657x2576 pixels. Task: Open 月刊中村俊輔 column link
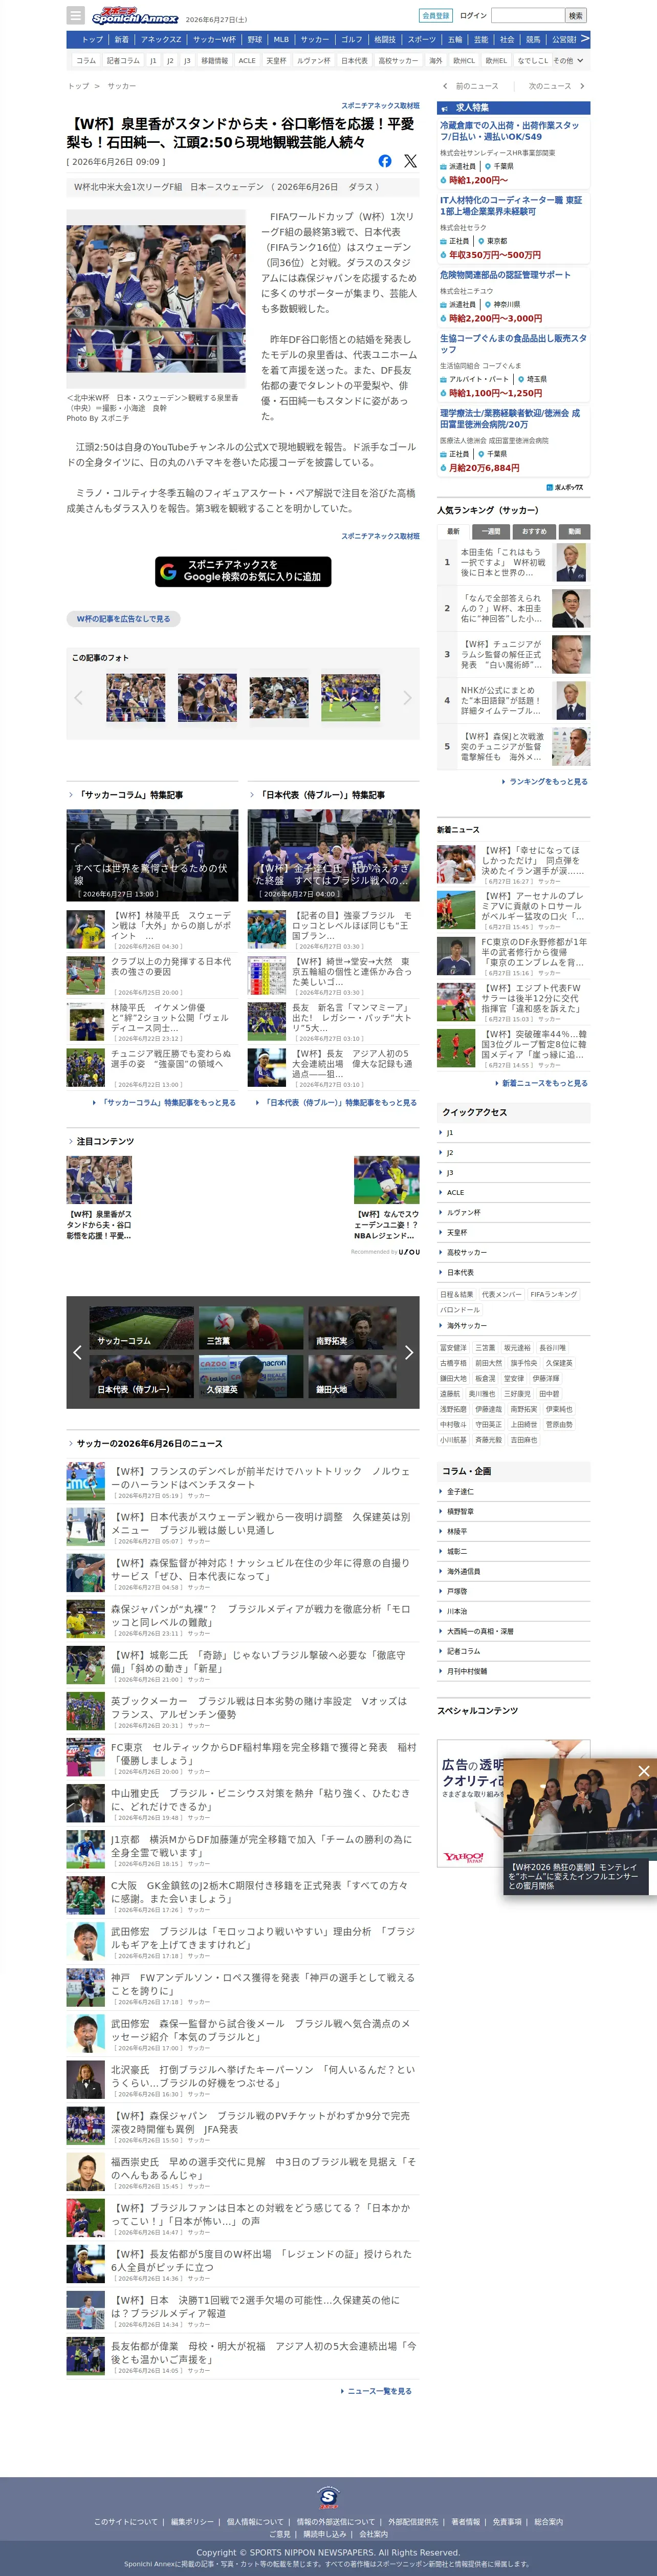[x=467, y=1671]
